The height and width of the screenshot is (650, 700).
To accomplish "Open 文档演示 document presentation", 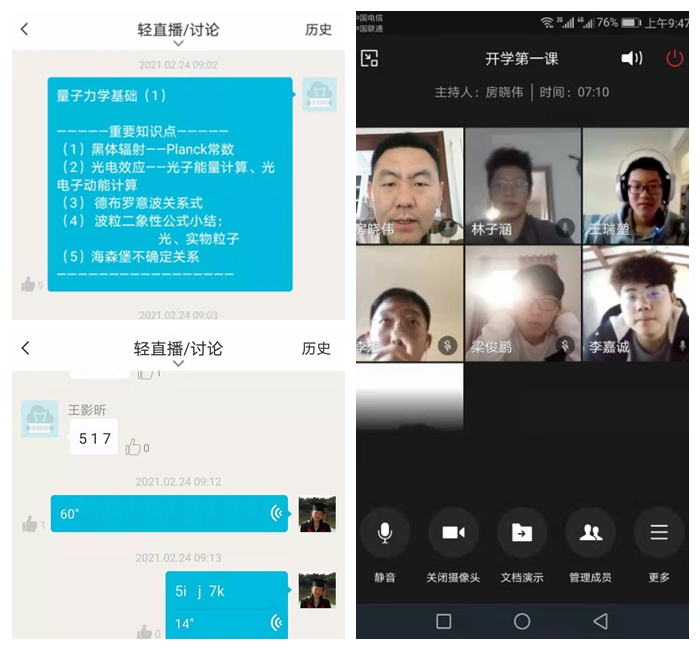I will coord(521,533).
